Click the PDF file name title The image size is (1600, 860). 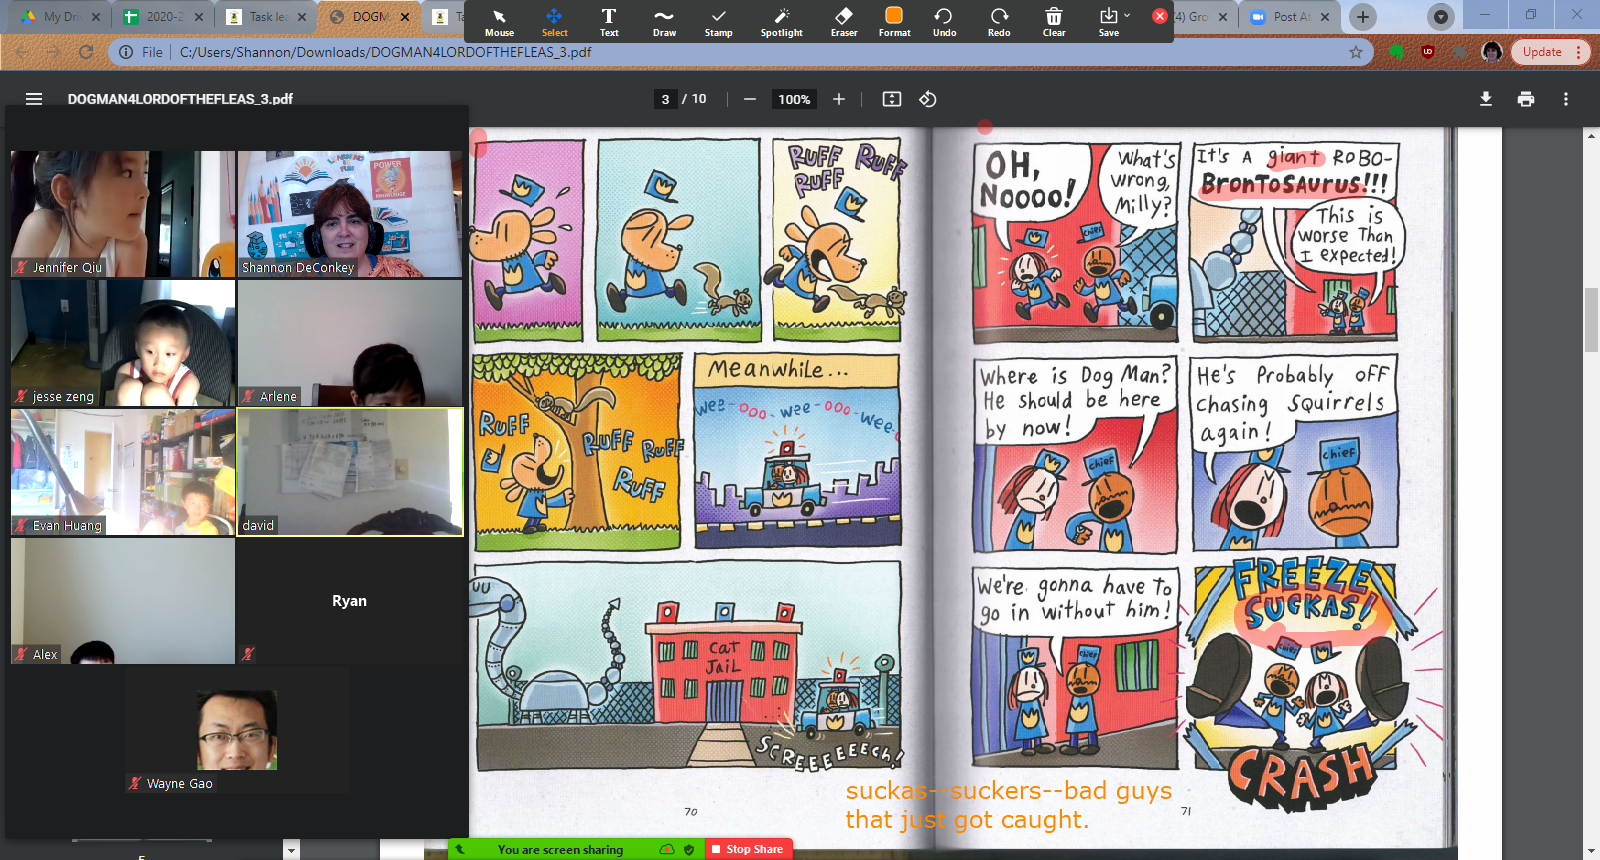pyautogui.click(x=180, y=99)
